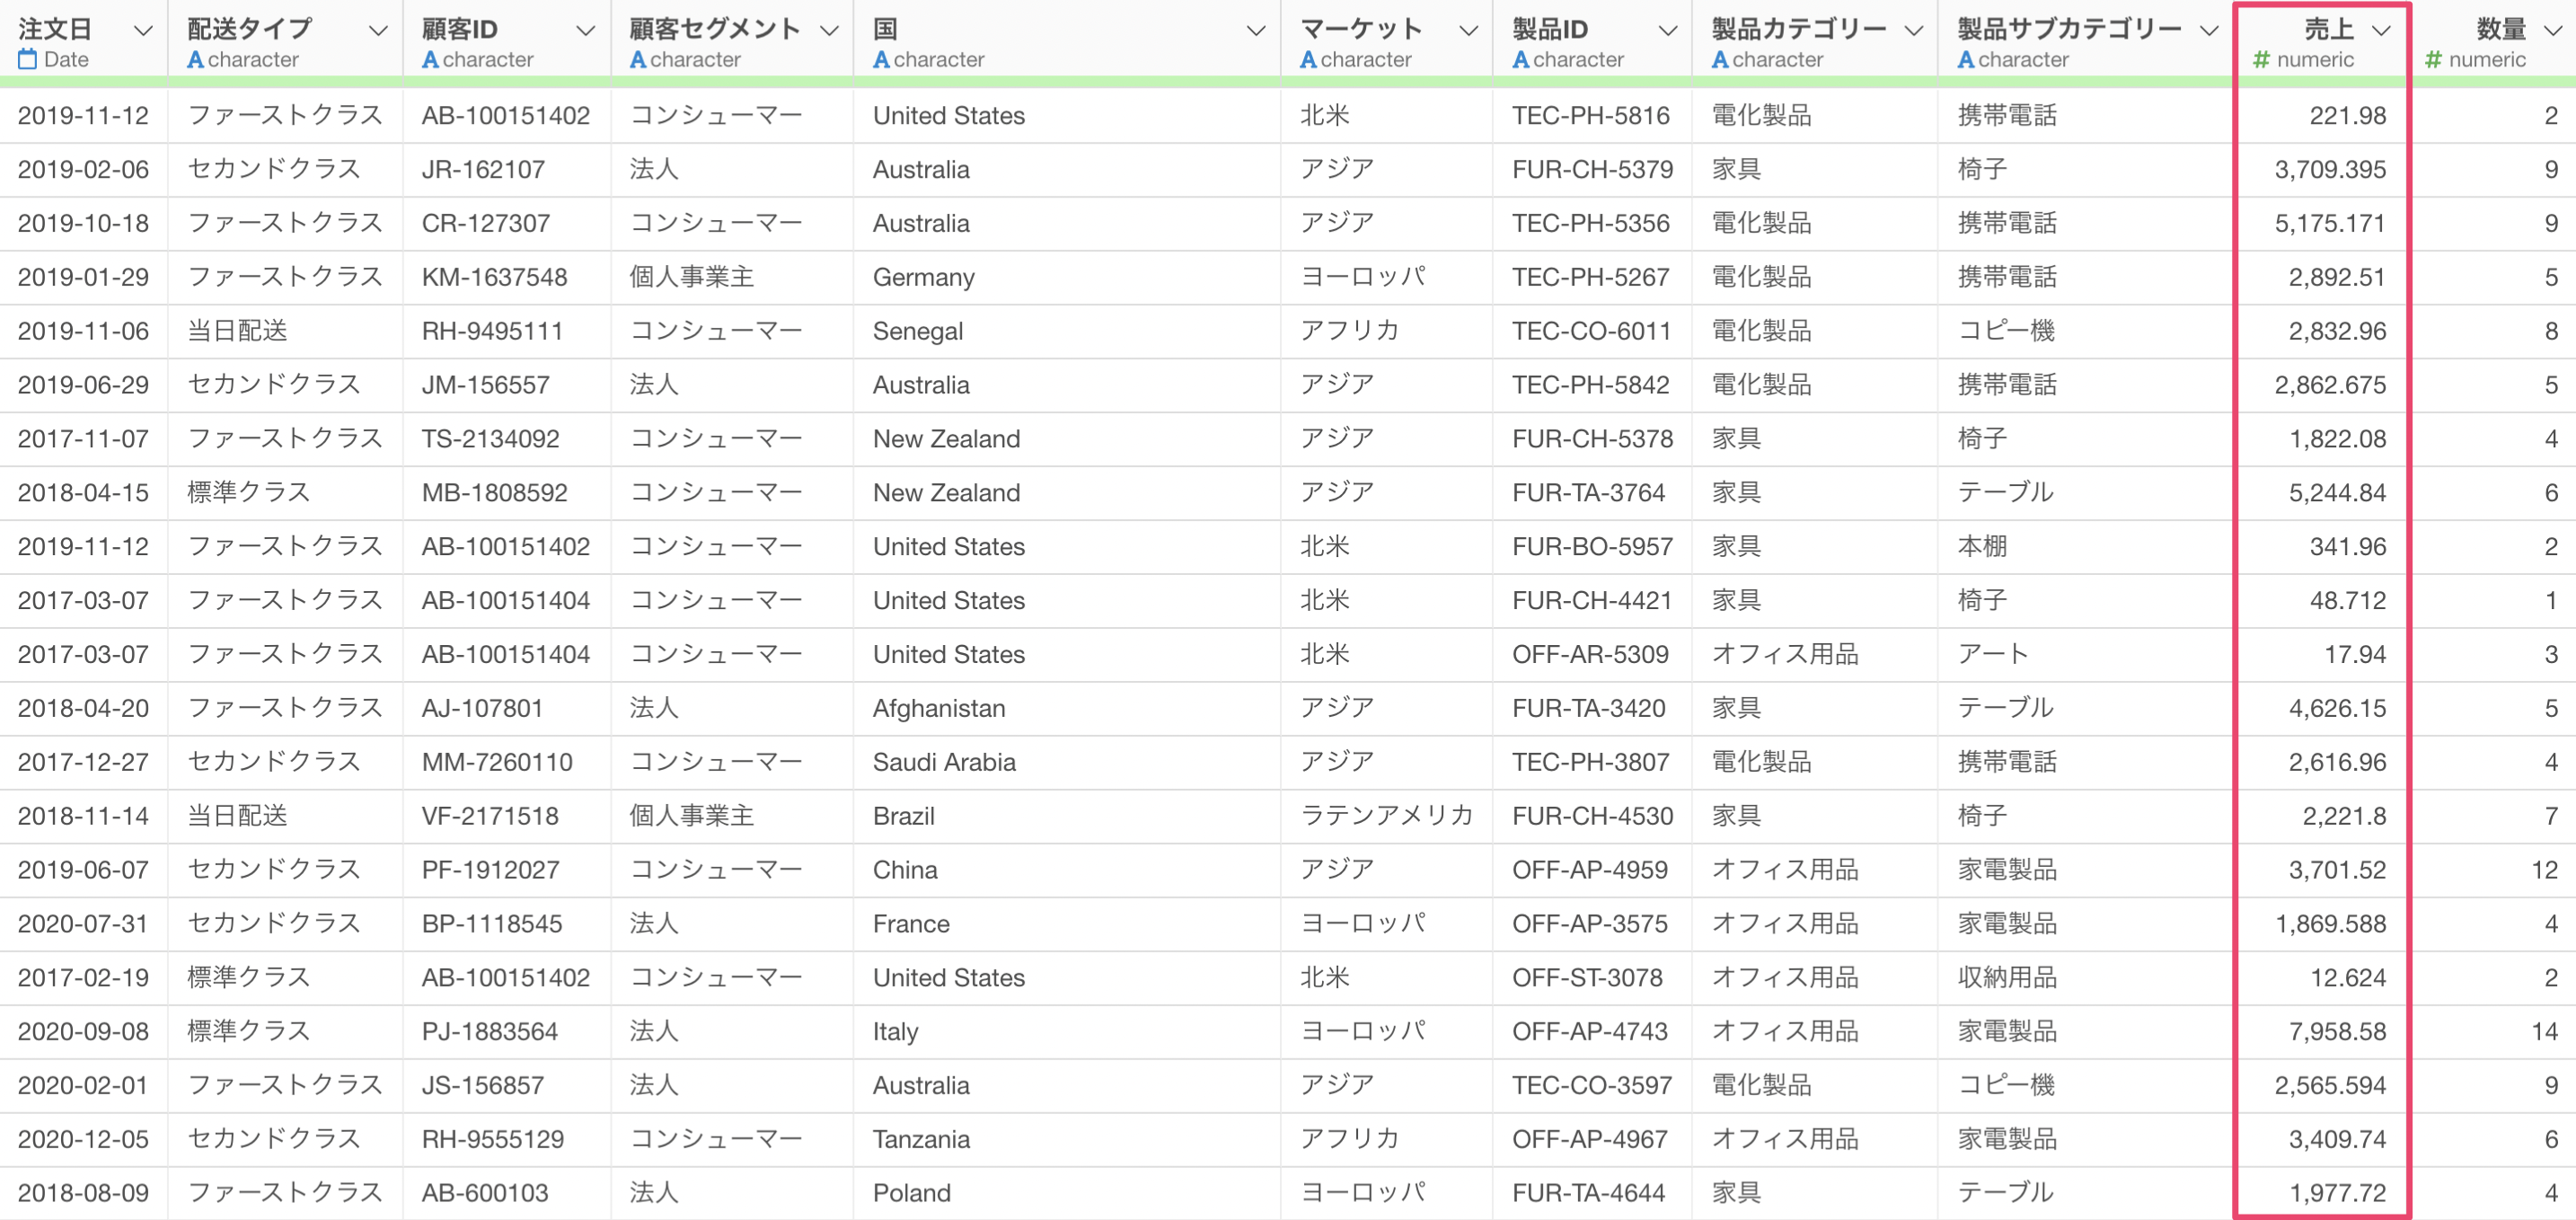
Task: Open the 国 column dropdown menu
Action: [1256, 31]
